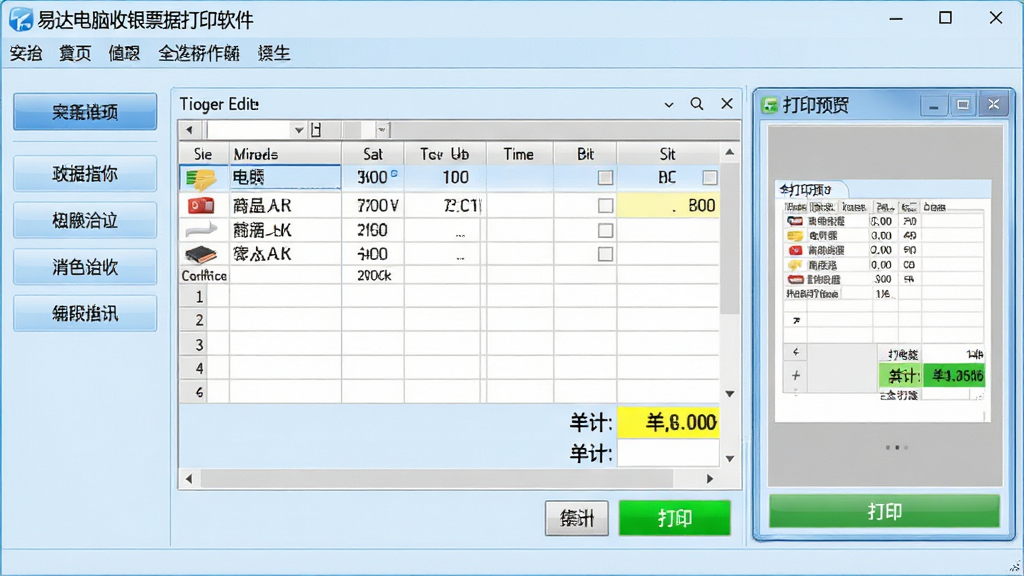Close the Tioger Edit panel

(727, 104)
